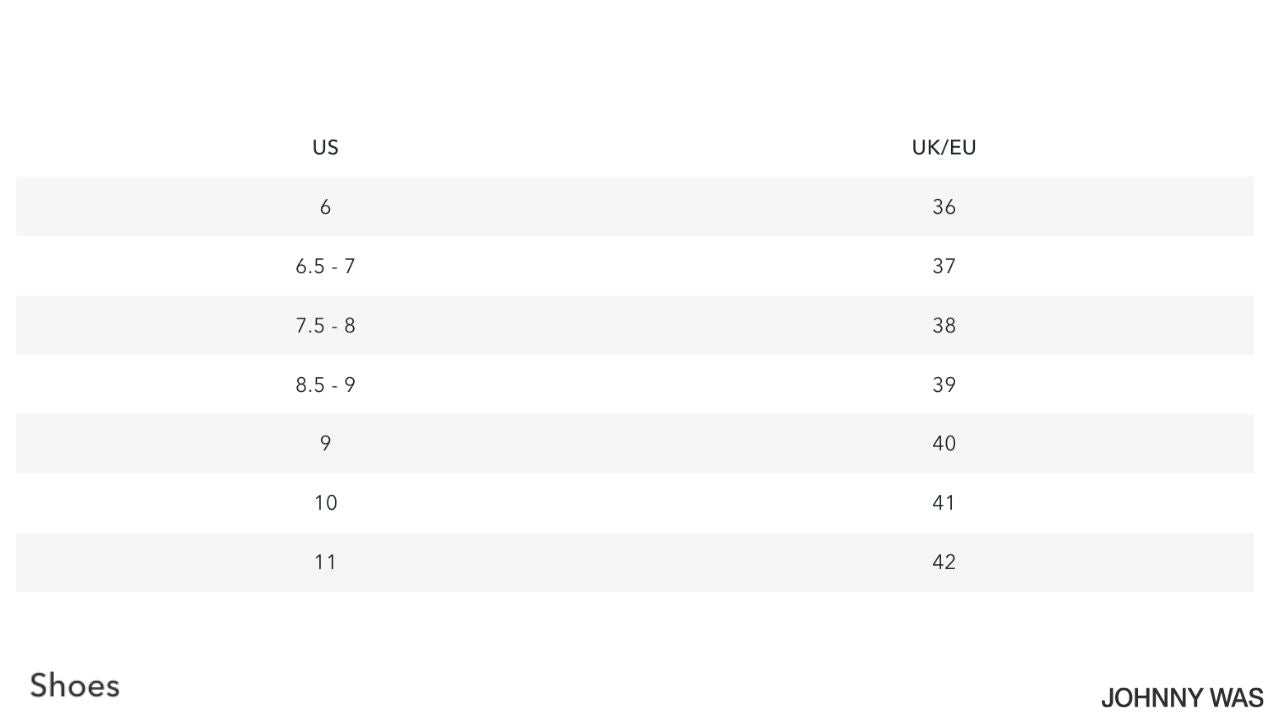The image size is (1280, 720).
Task: Click the Shoes heading text
Action: [x=75, y=686]
